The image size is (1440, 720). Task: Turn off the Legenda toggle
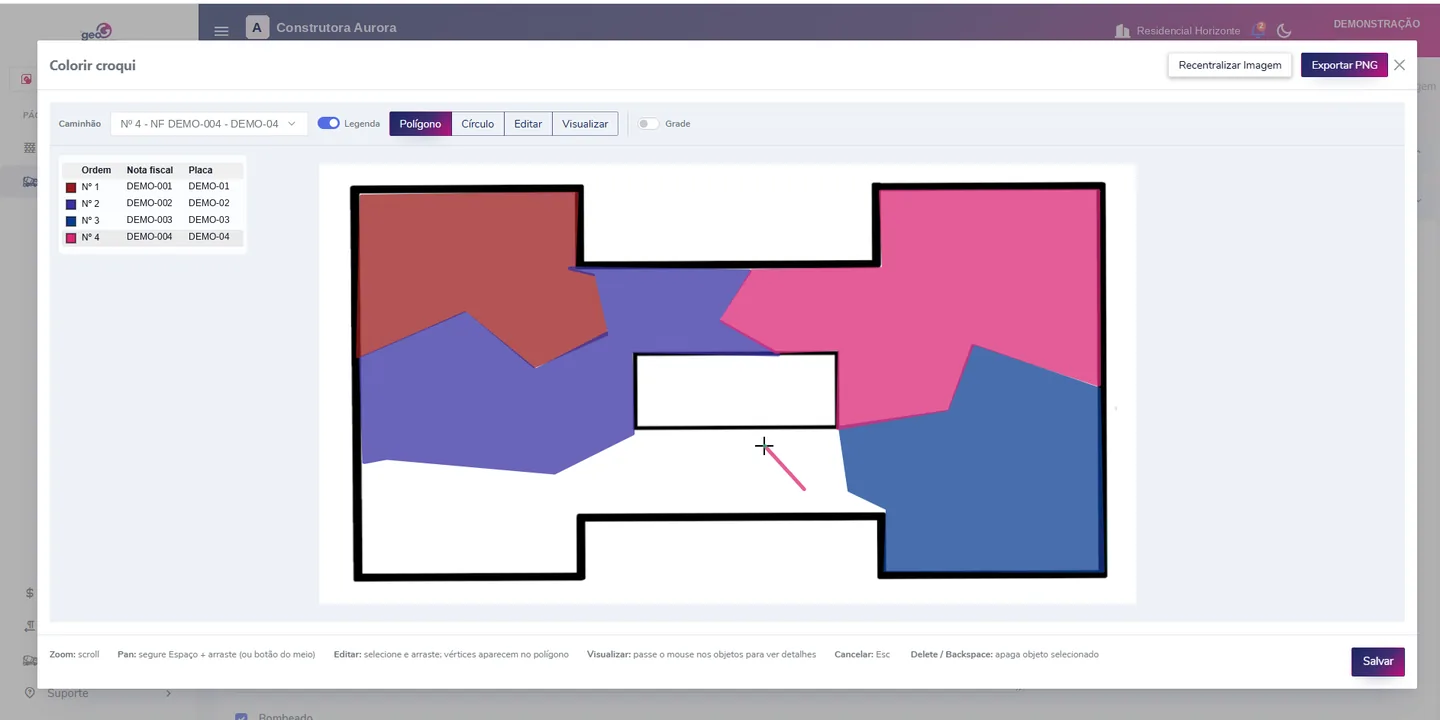tap(329, 123)
